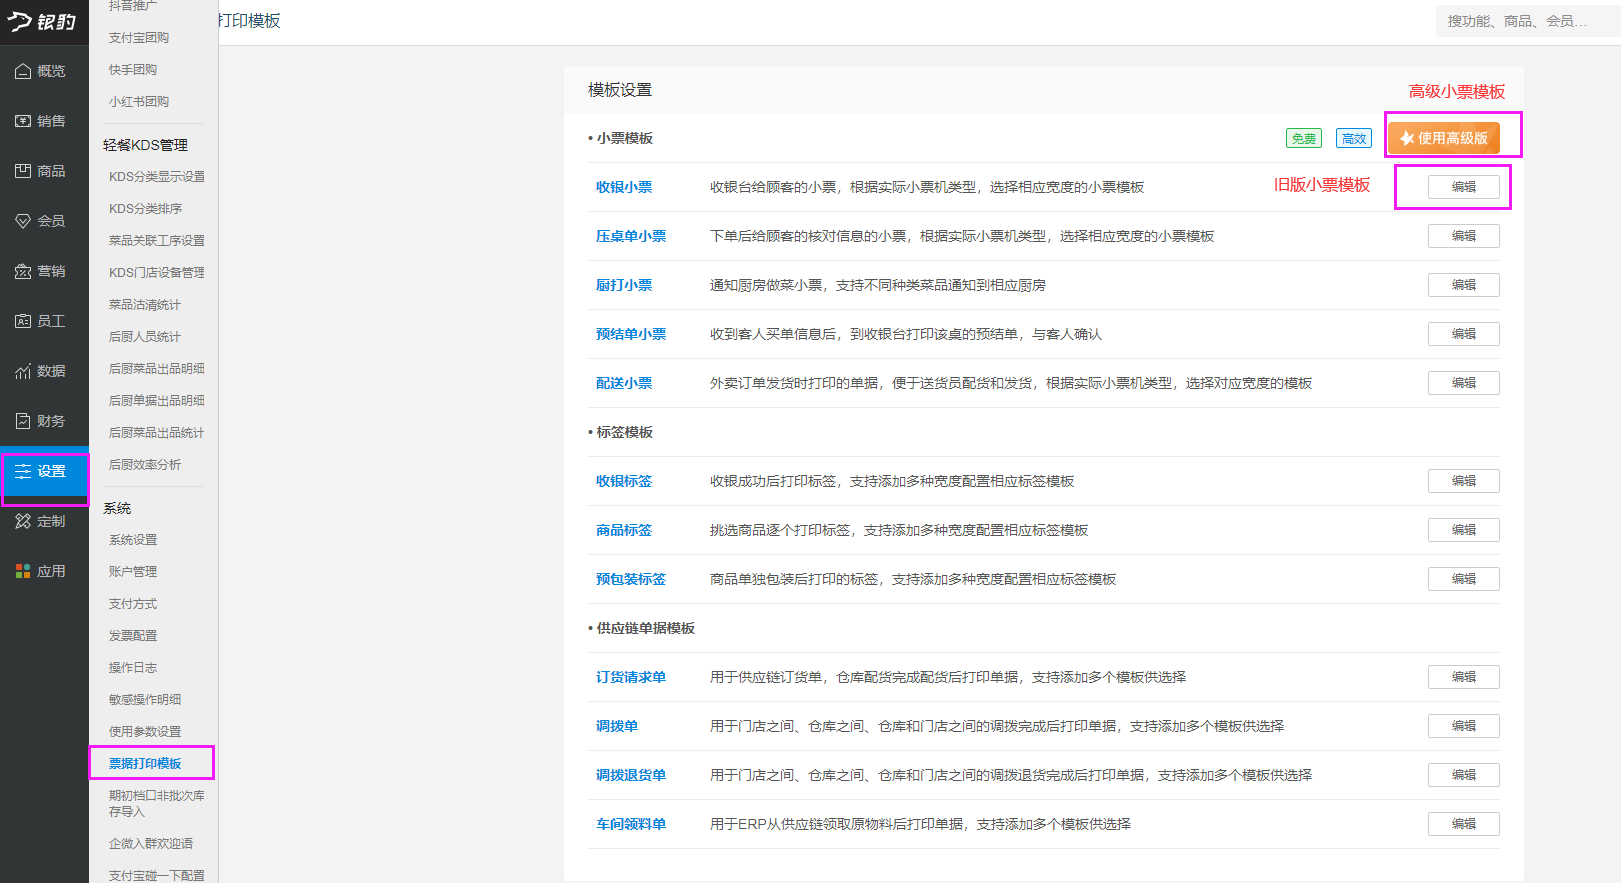Open 系统设置 in the submenu

(x=133, y=540)
